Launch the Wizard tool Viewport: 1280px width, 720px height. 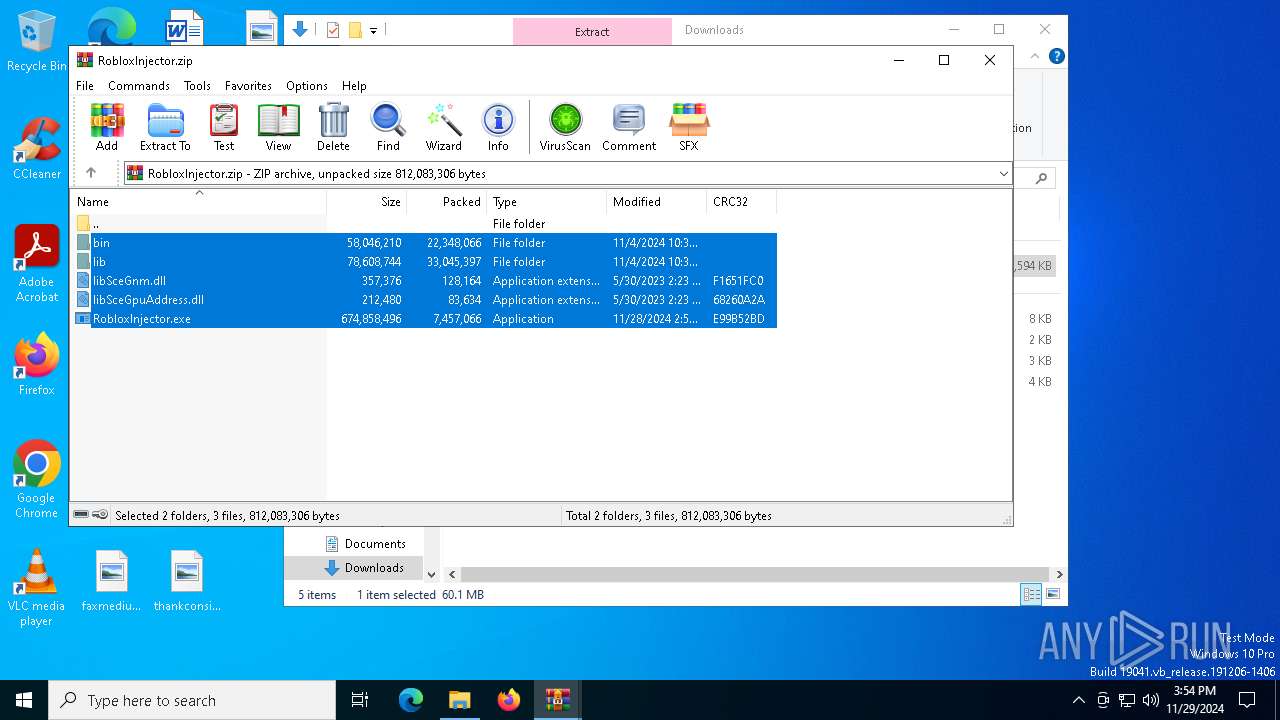click(443, 127)
